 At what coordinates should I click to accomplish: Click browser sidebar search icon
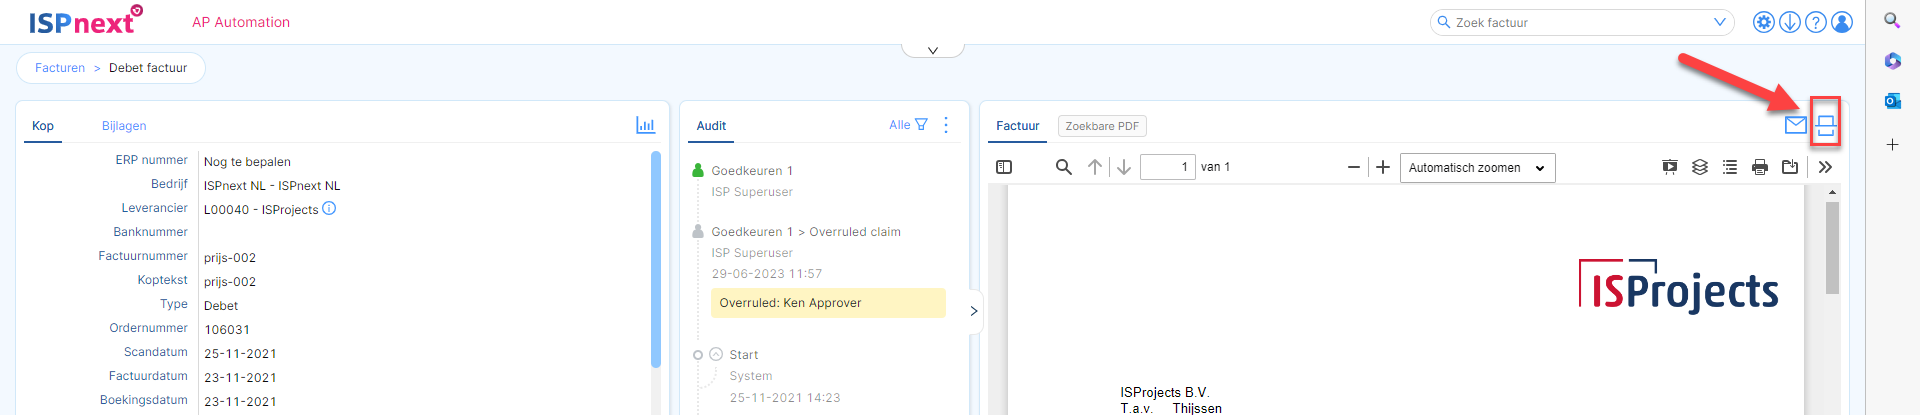click(1892, 20)
